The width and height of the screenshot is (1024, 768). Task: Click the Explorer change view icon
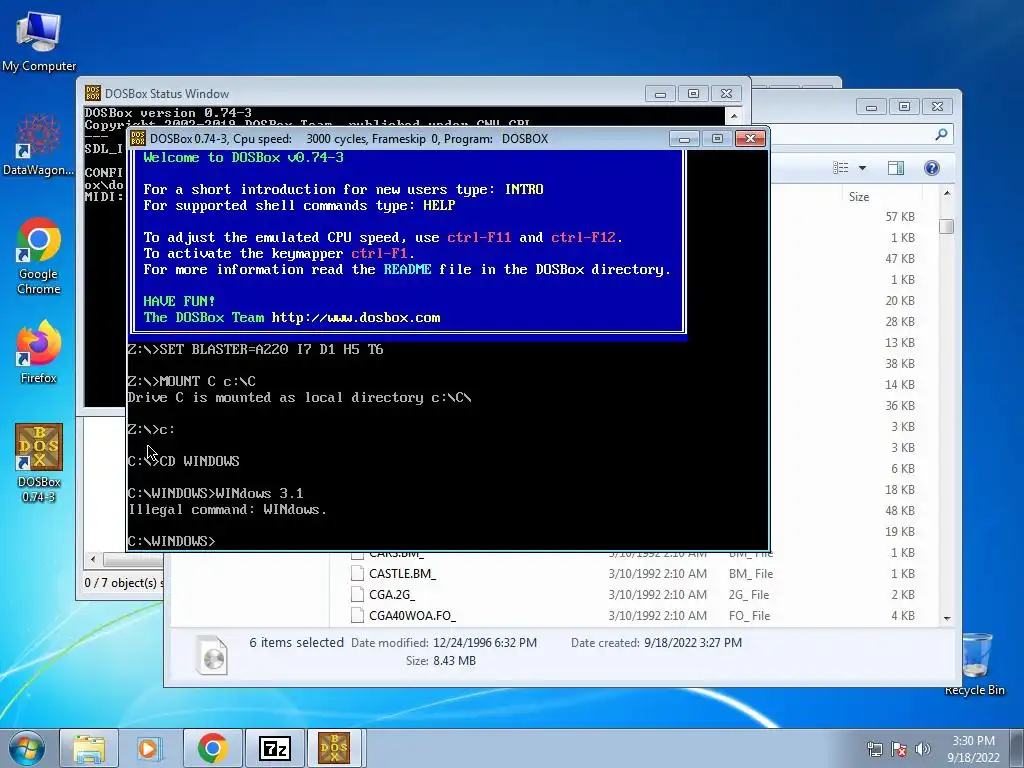point(841,168)
